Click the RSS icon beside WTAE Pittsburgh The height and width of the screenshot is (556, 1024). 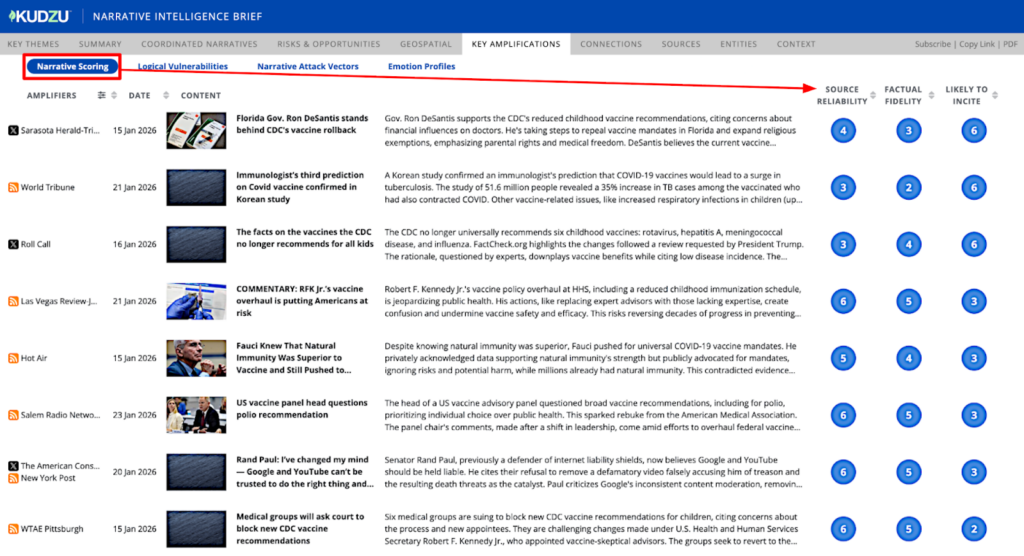(x=13, y=529)
